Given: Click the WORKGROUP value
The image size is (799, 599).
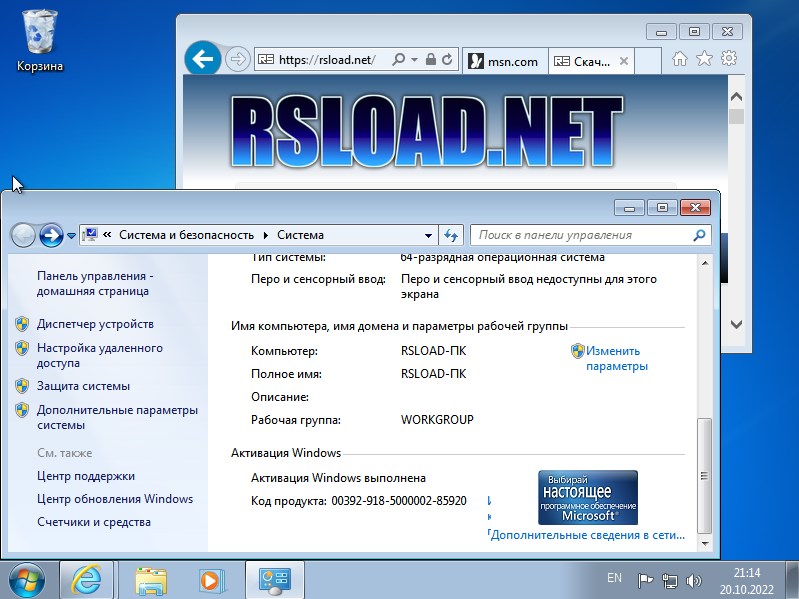Looking at the screenshot, I should [x=437, y=420].
